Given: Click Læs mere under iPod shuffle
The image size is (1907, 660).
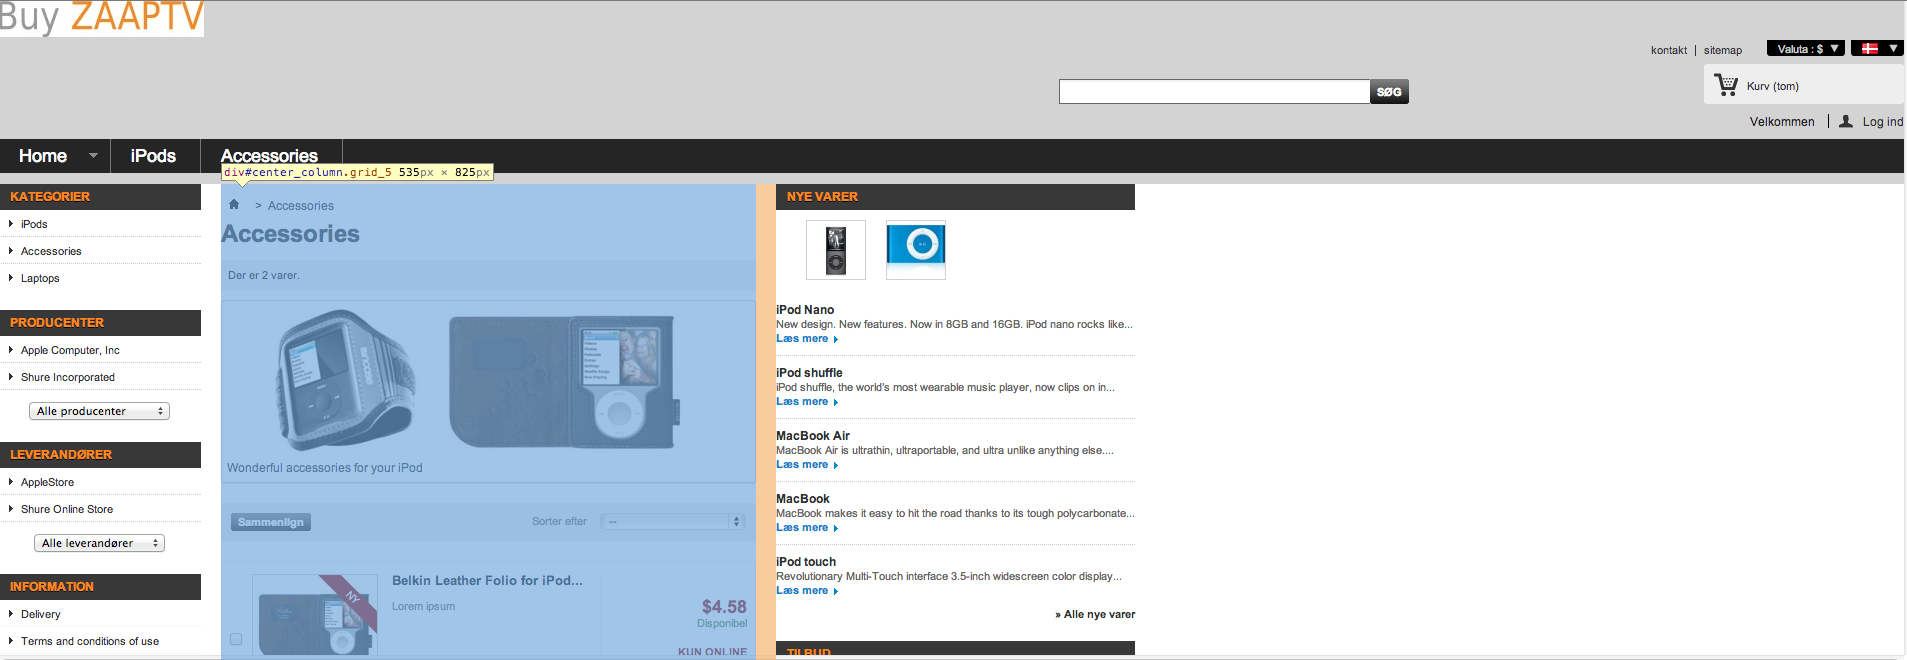Looking at the screenshot, I should pos(807,402).
